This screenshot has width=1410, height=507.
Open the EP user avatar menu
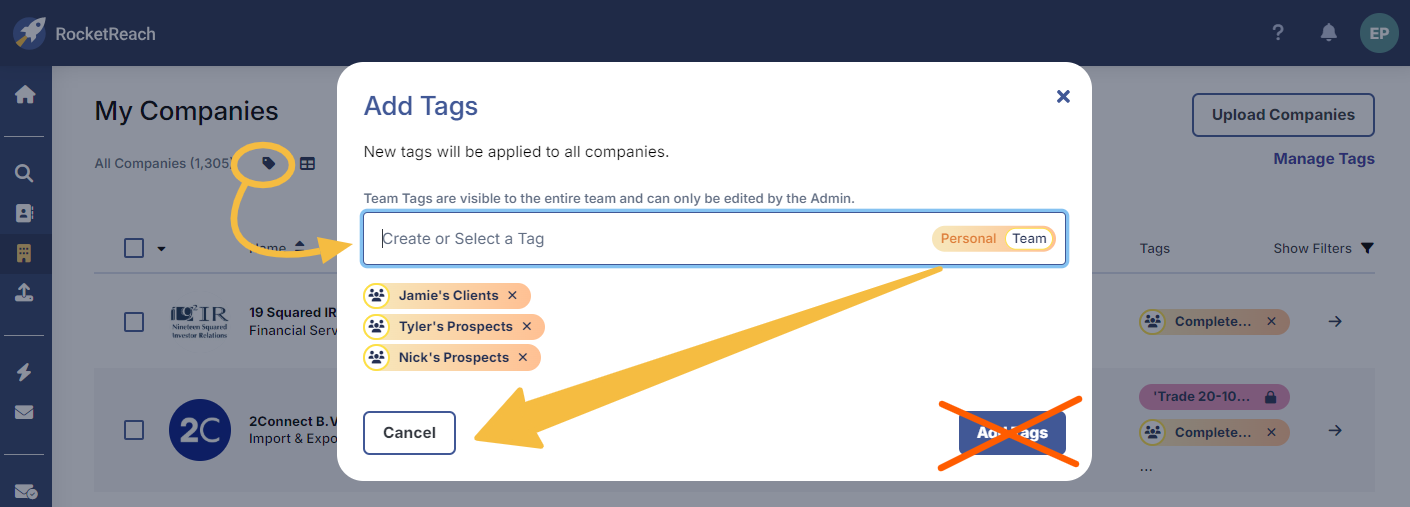click(x=1379, y=33)
